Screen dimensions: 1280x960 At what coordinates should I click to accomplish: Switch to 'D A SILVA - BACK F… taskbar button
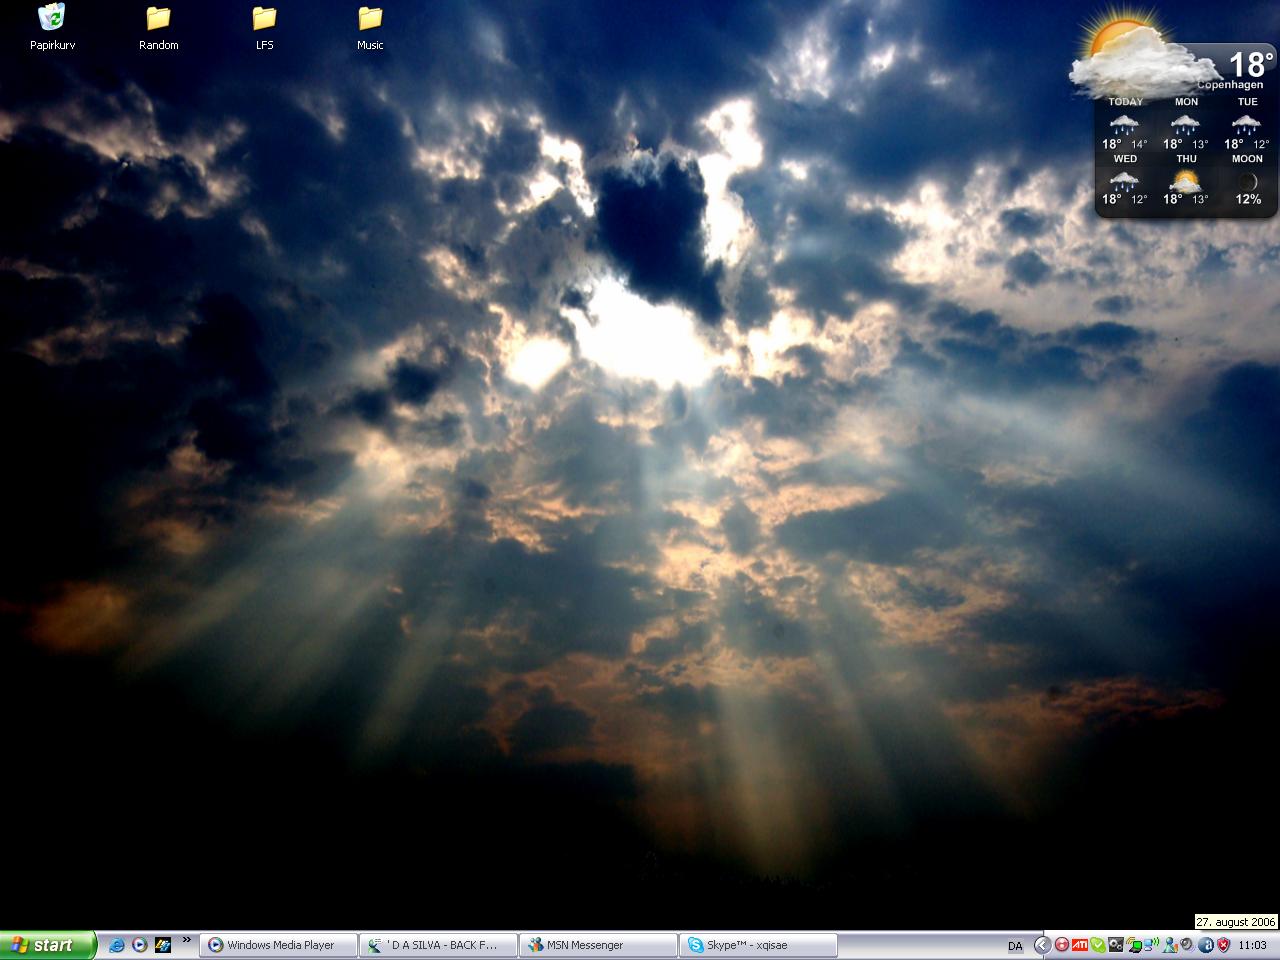point(439,945)
